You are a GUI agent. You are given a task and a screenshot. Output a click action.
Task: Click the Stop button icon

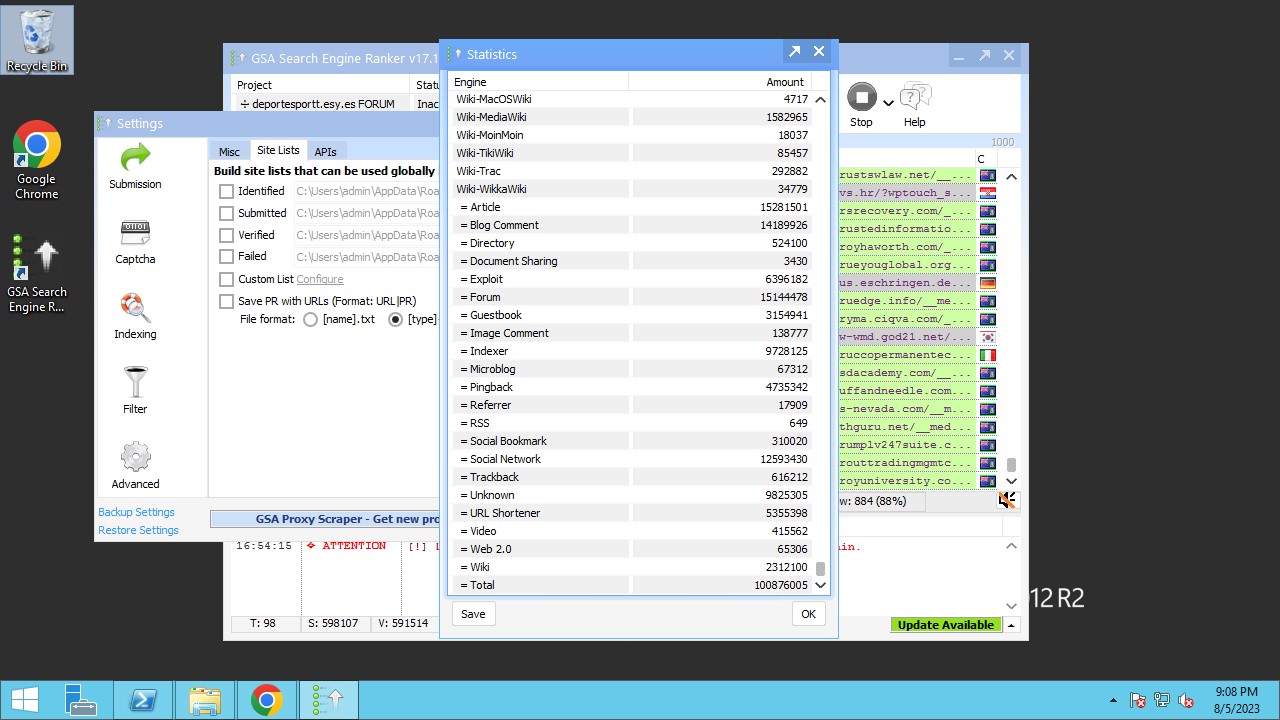861,98
